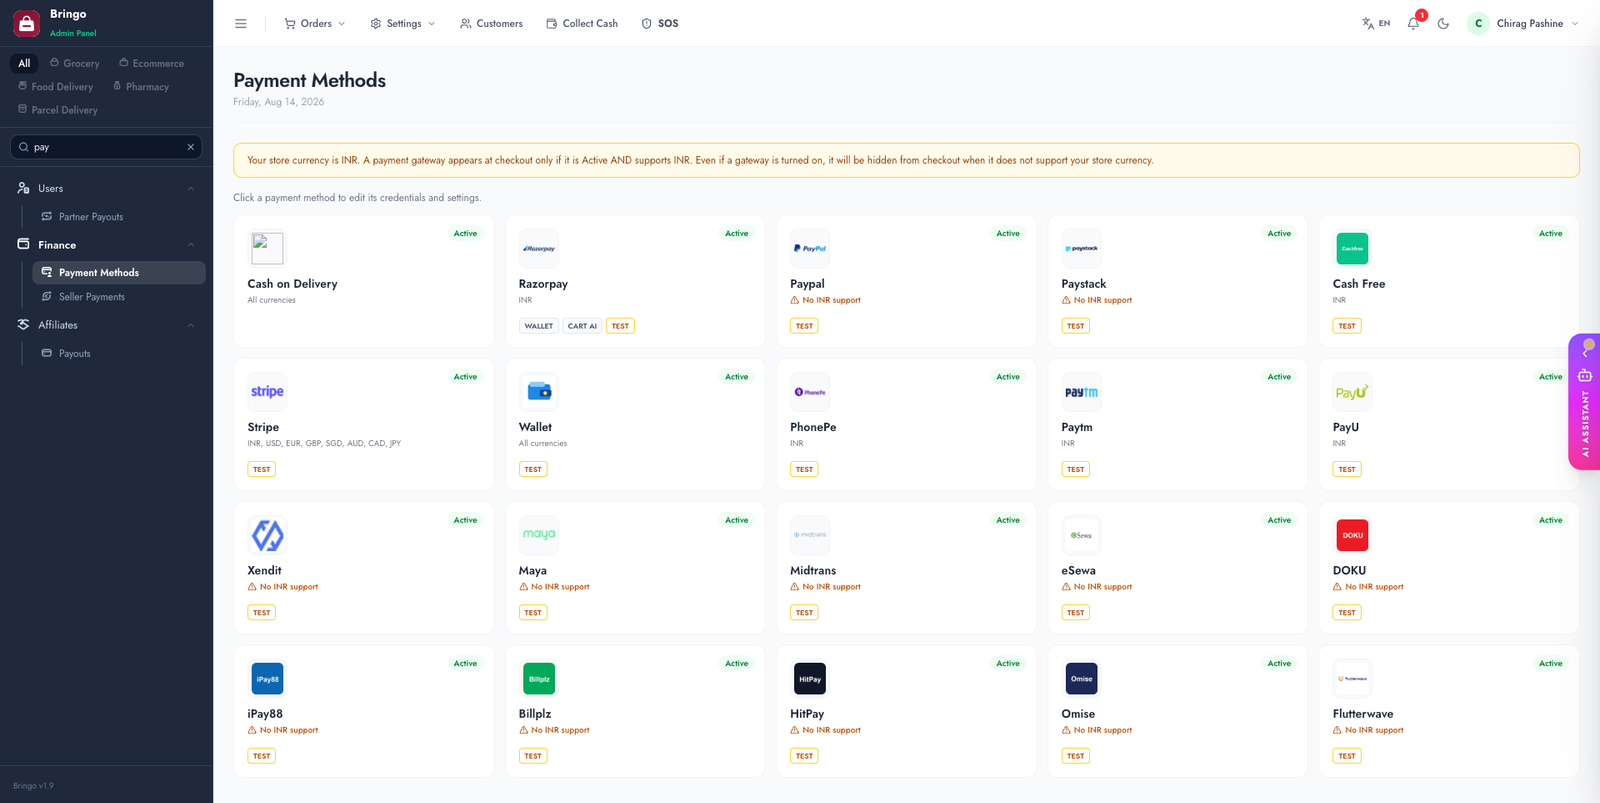The height and width of the screenshot is (803, 1600).
Task: Open the notifications bell icon
Action: 1413,23
